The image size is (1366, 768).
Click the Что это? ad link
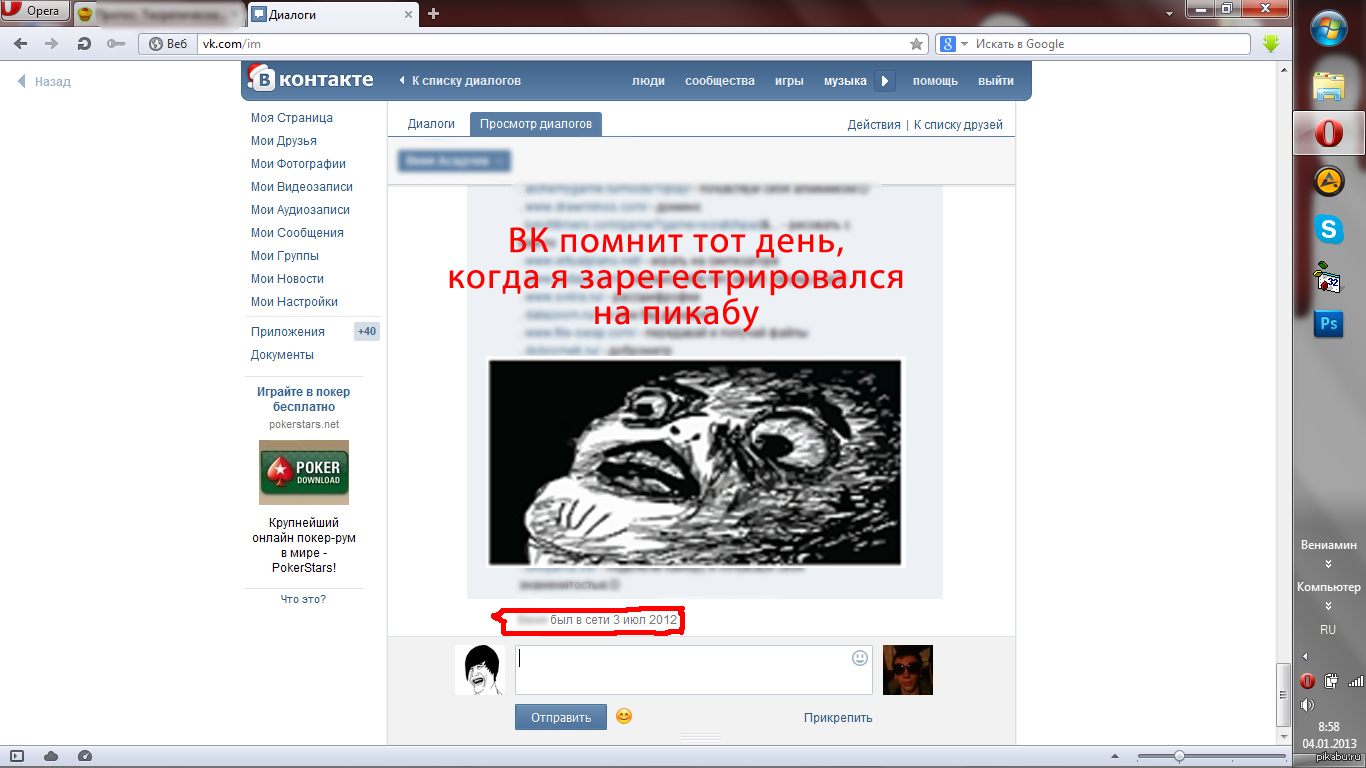(x=304, y=599)
